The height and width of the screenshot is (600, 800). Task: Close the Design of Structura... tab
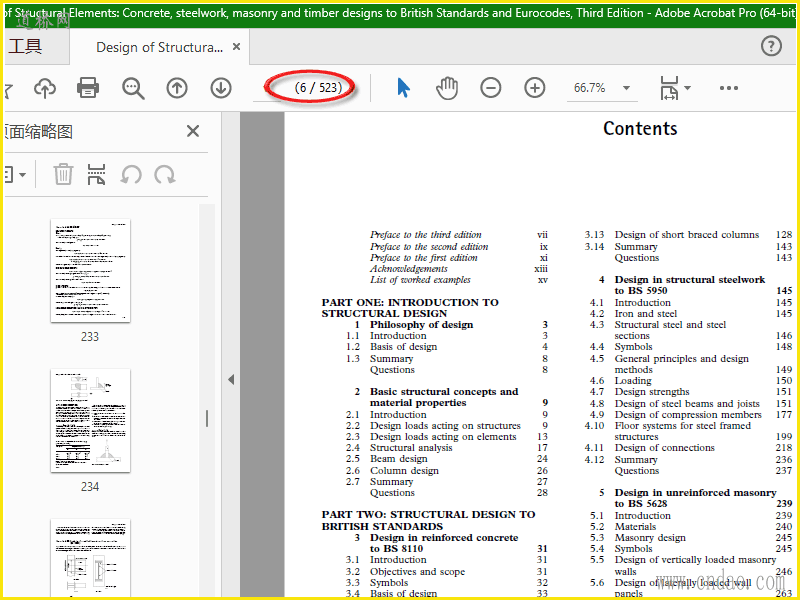click(x=236, y=46)
